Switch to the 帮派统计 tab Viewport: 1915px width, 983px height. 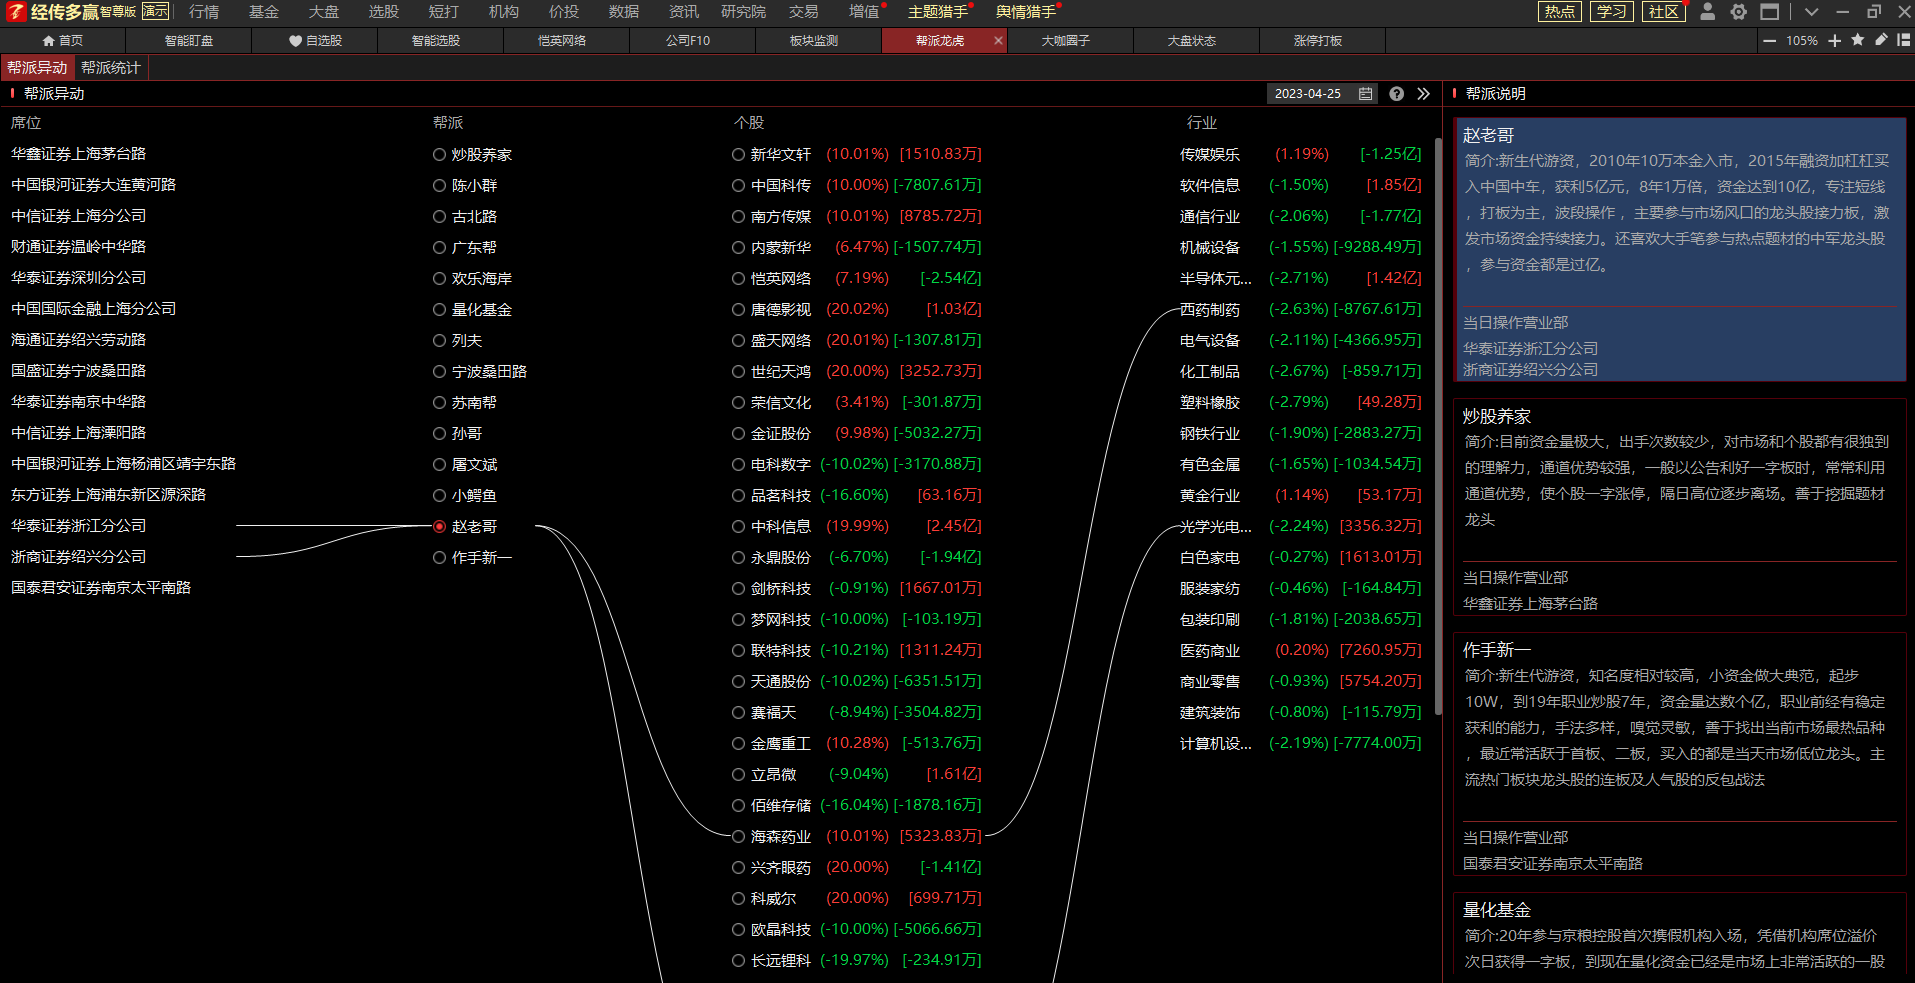click(111, 67)
